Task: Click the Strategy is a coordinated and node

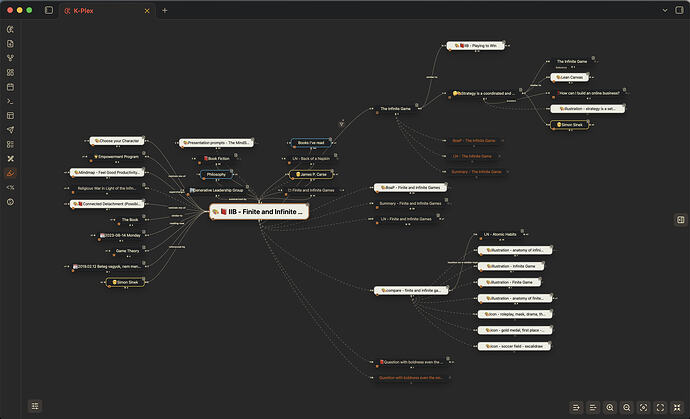Action: [484, 93]
